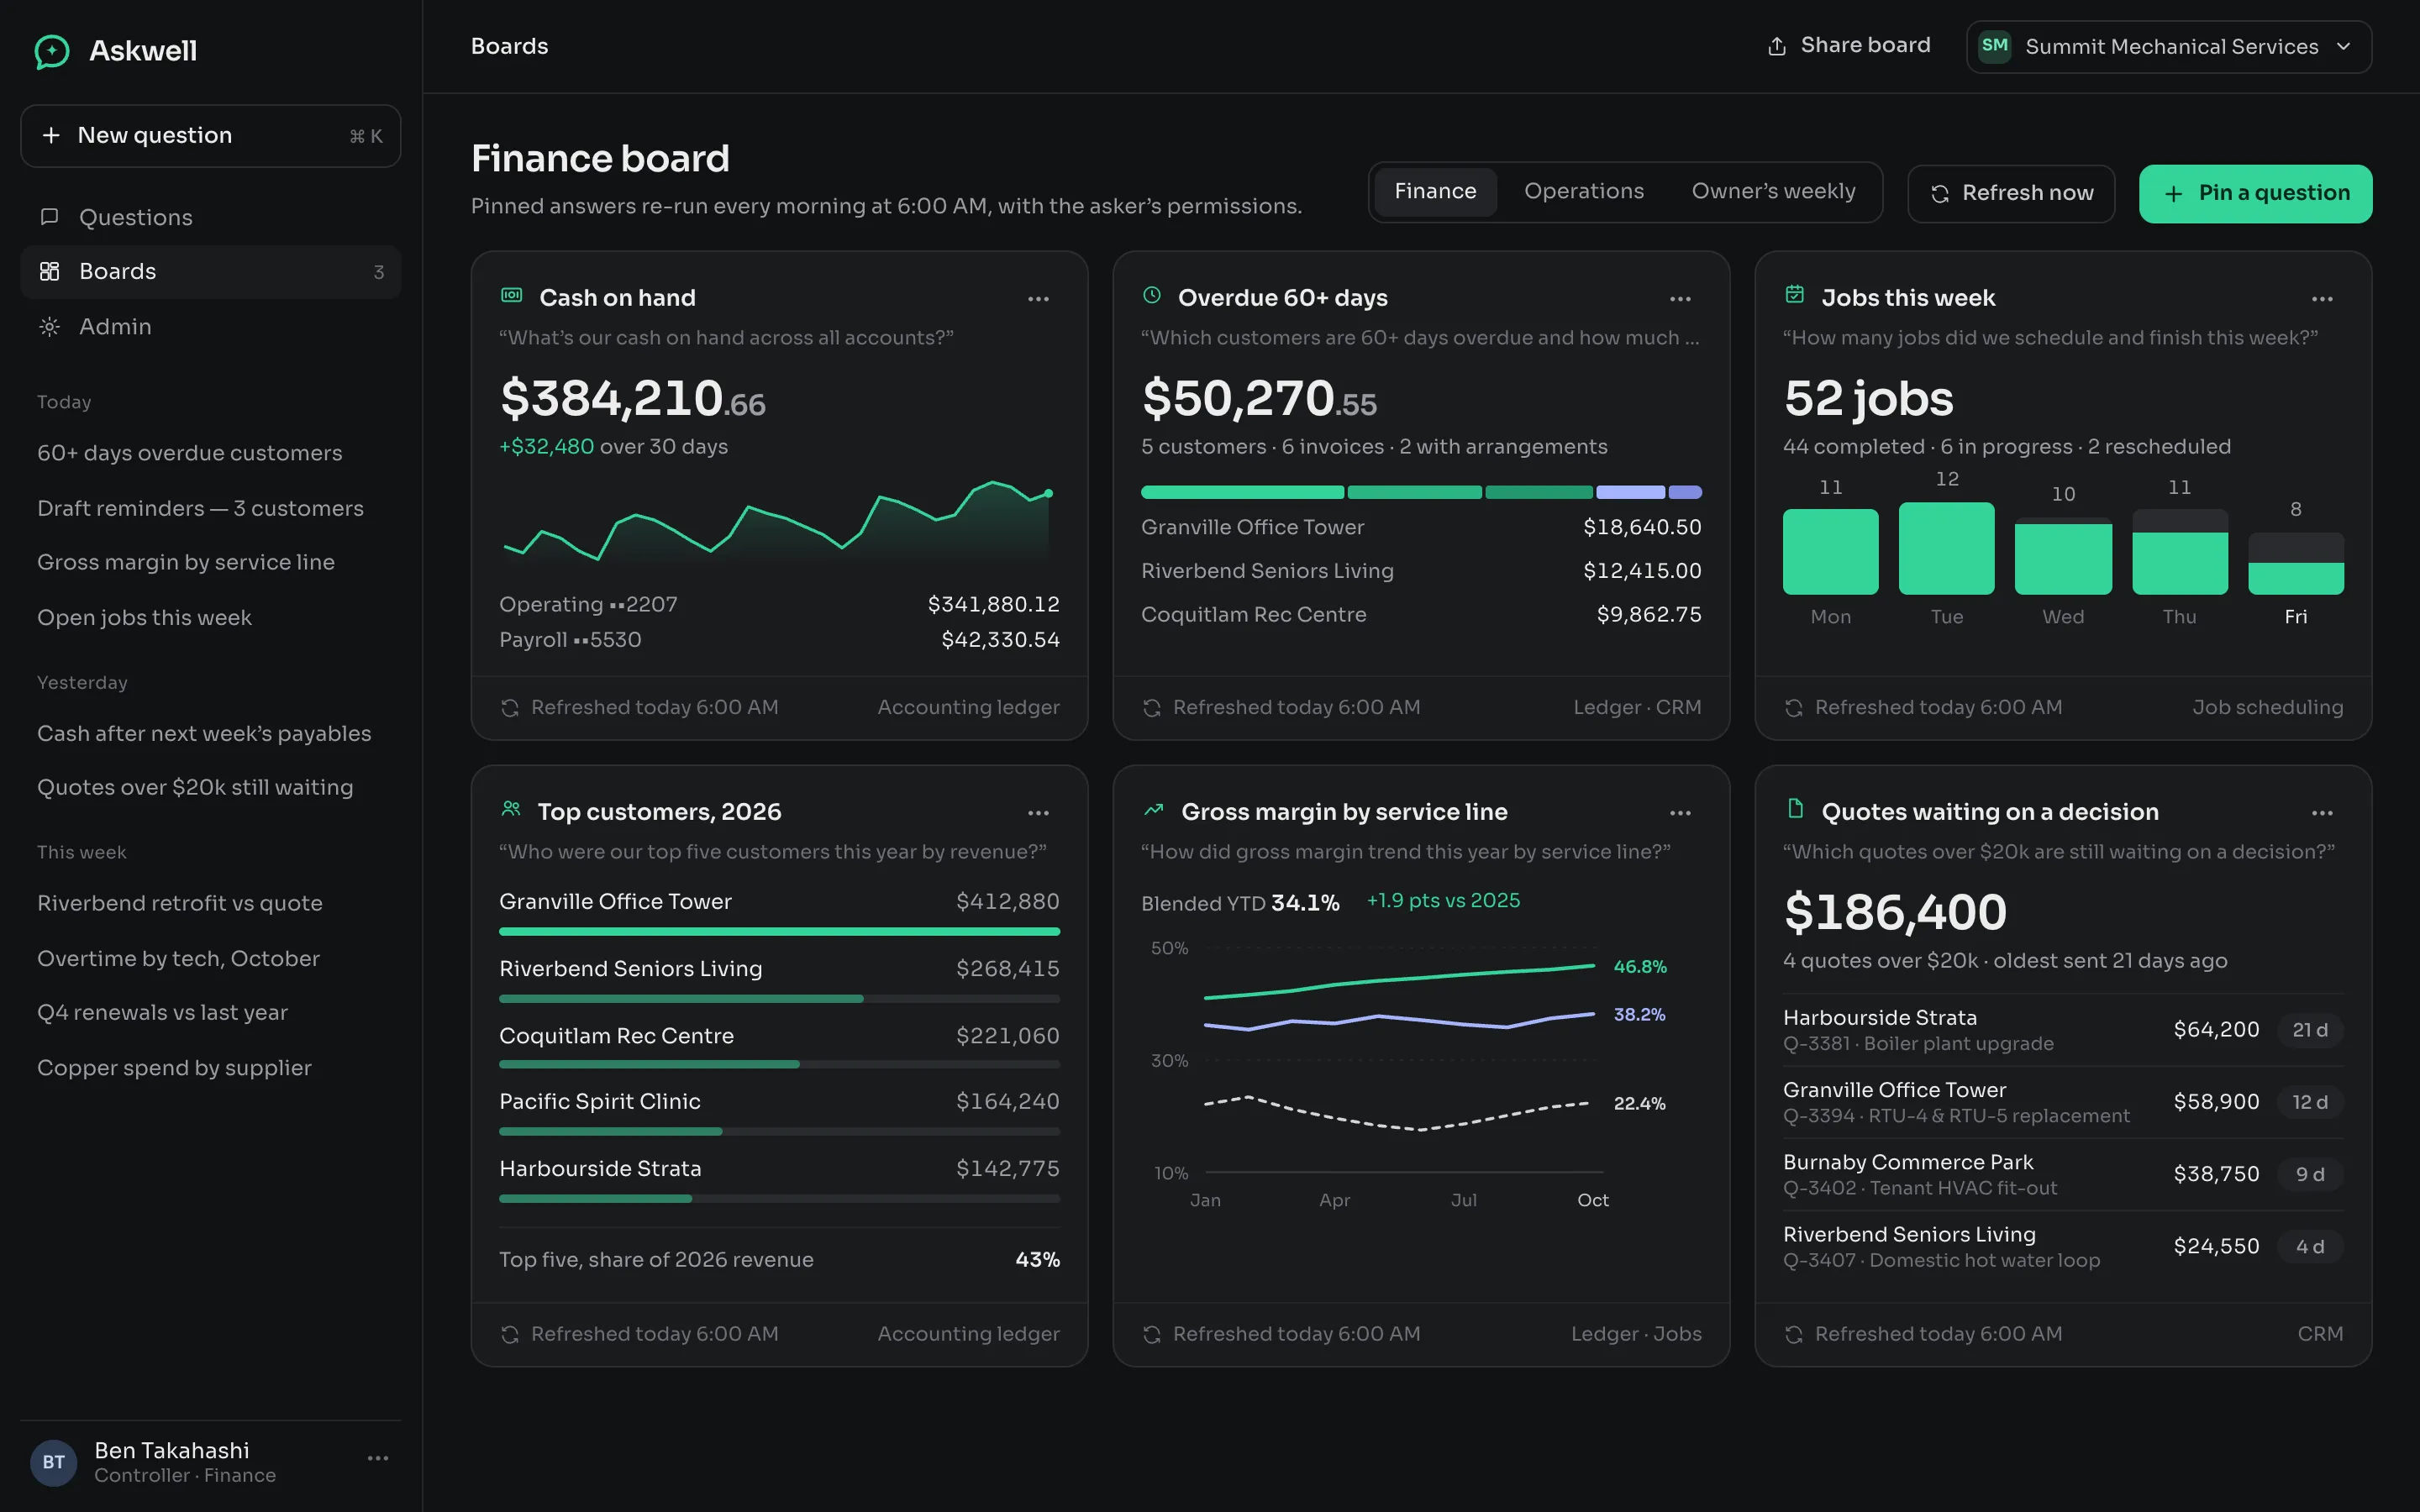Switch to the Finance board tab
Screen dimensions: 2420x1512
[1435, 192]
